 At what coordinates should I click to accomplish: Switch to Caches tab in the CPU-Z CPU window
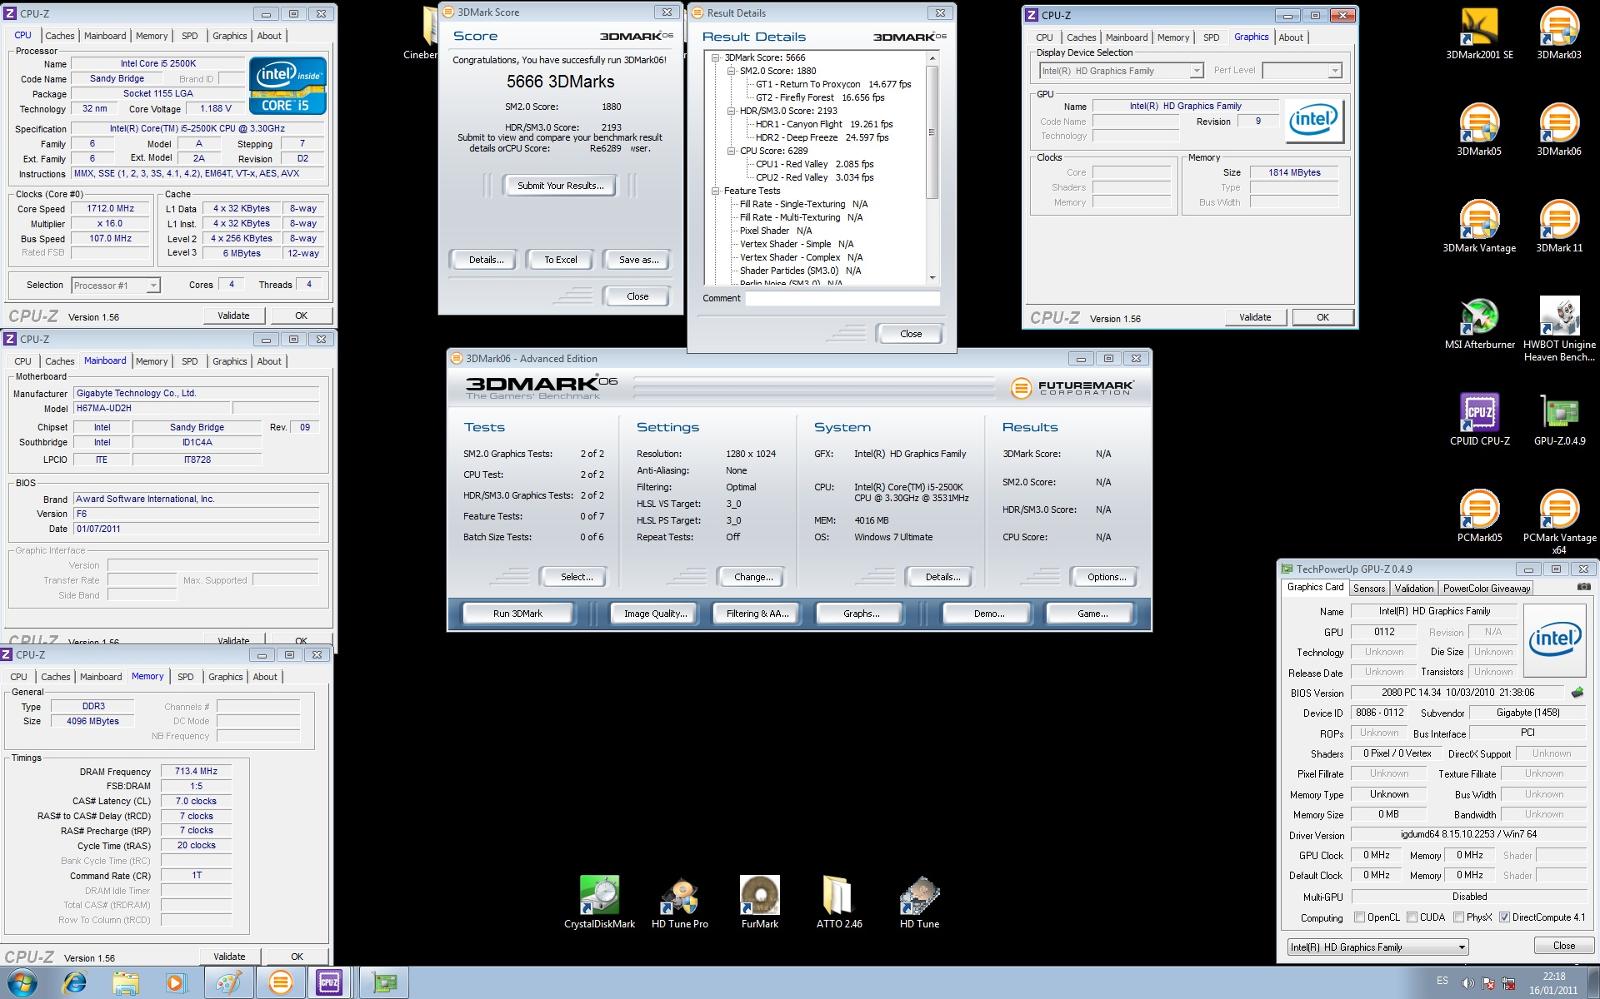pyautogui.click(x=60, y=35)
